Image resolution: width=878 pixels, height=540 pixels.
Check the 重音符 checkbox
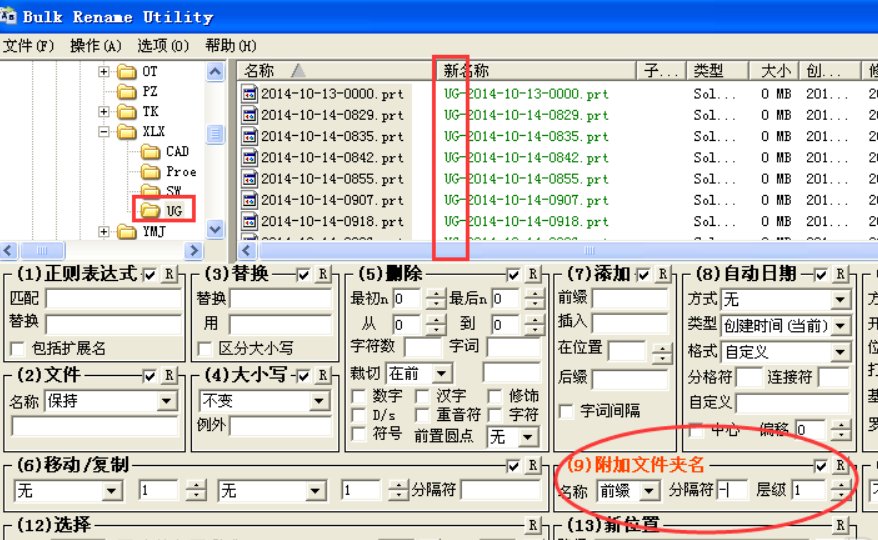pos(422,415)
